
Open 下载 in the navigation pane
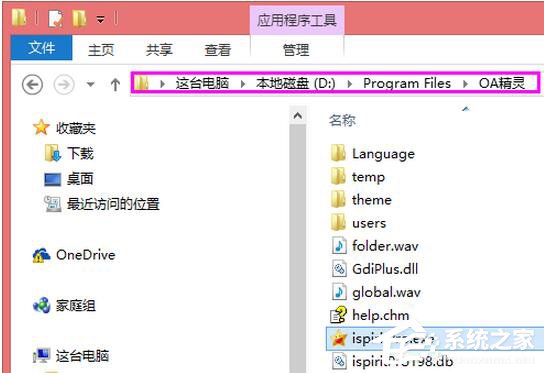(80, 153)
